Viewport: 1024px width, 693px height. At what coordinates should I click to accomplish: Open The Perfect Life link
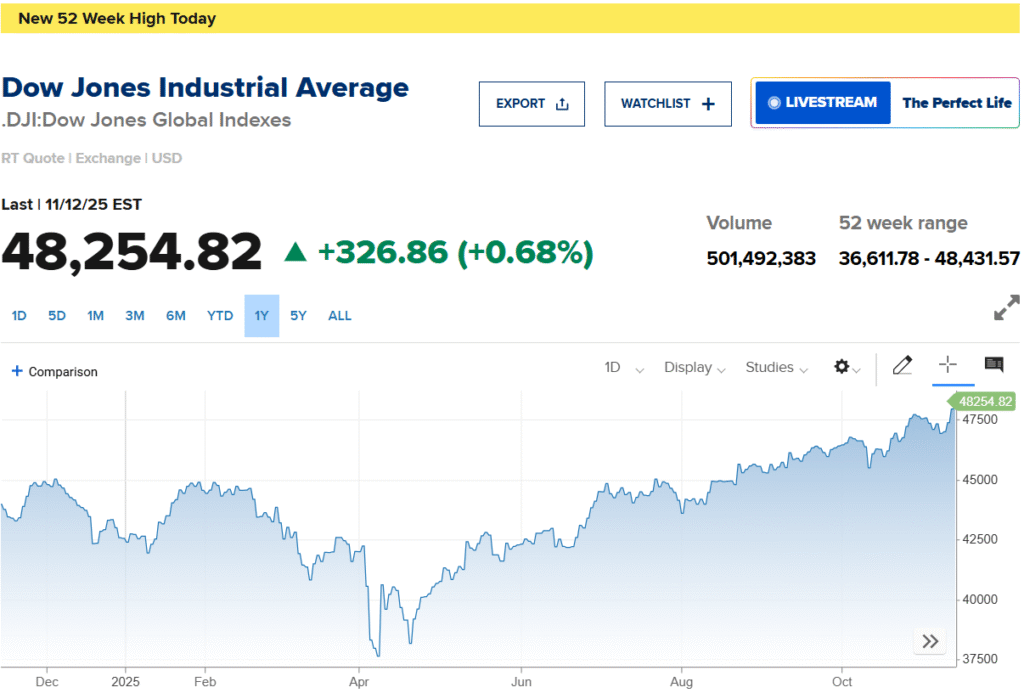(956, 103)
